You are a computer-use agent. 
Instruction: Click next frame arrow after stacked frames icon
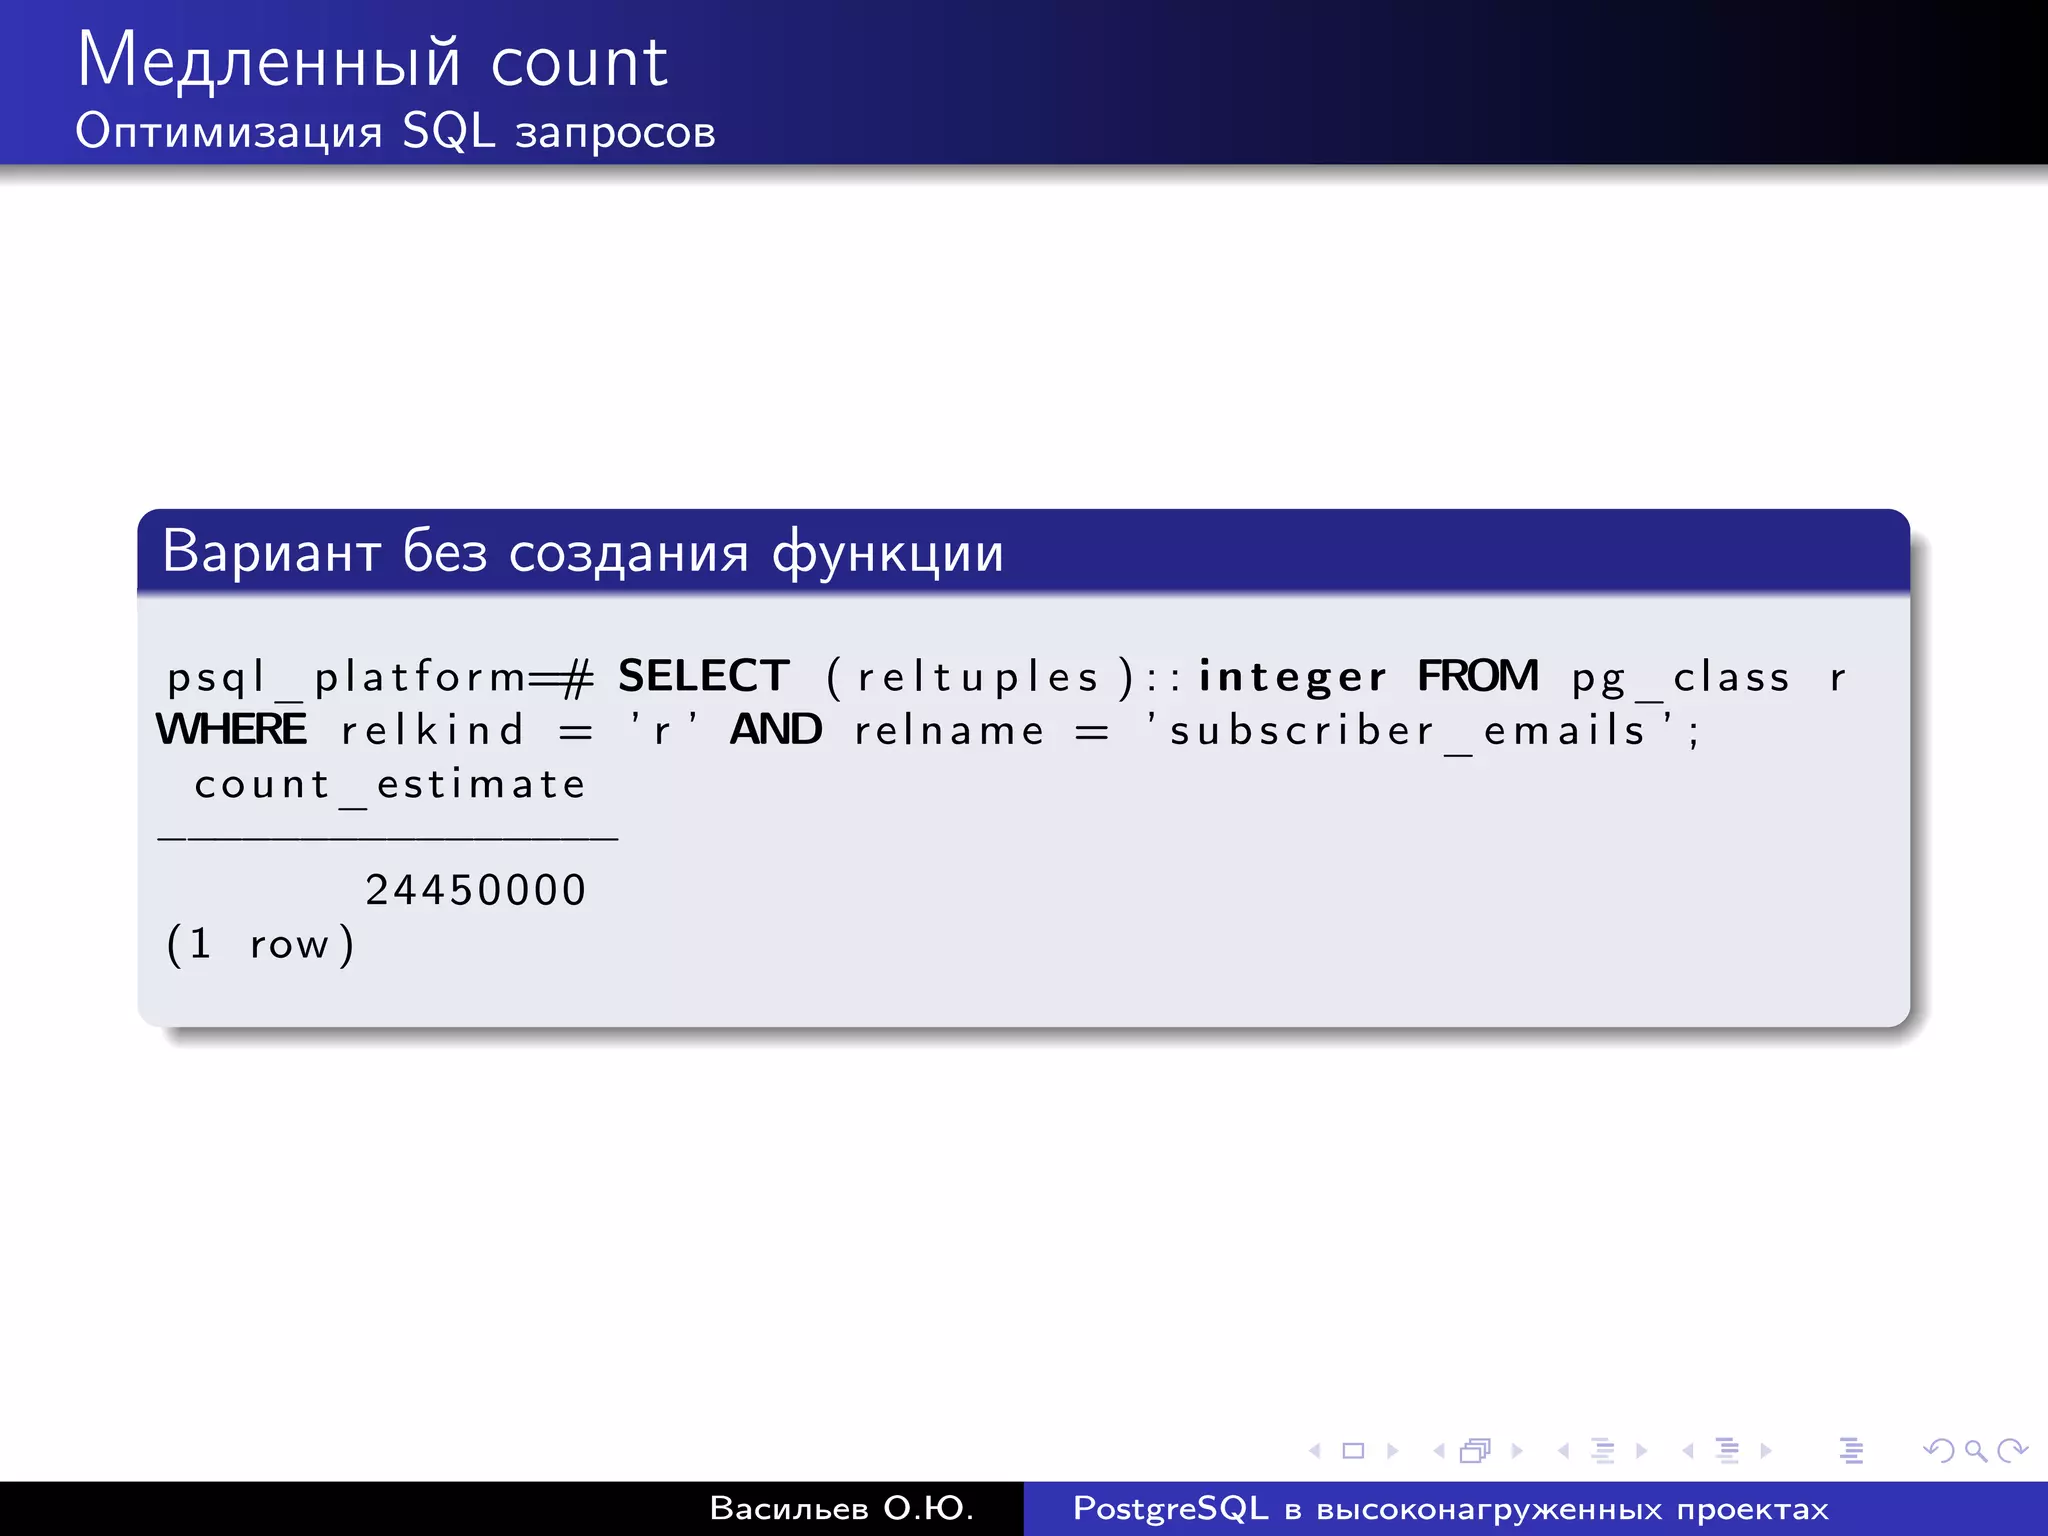point(1517,1450)
